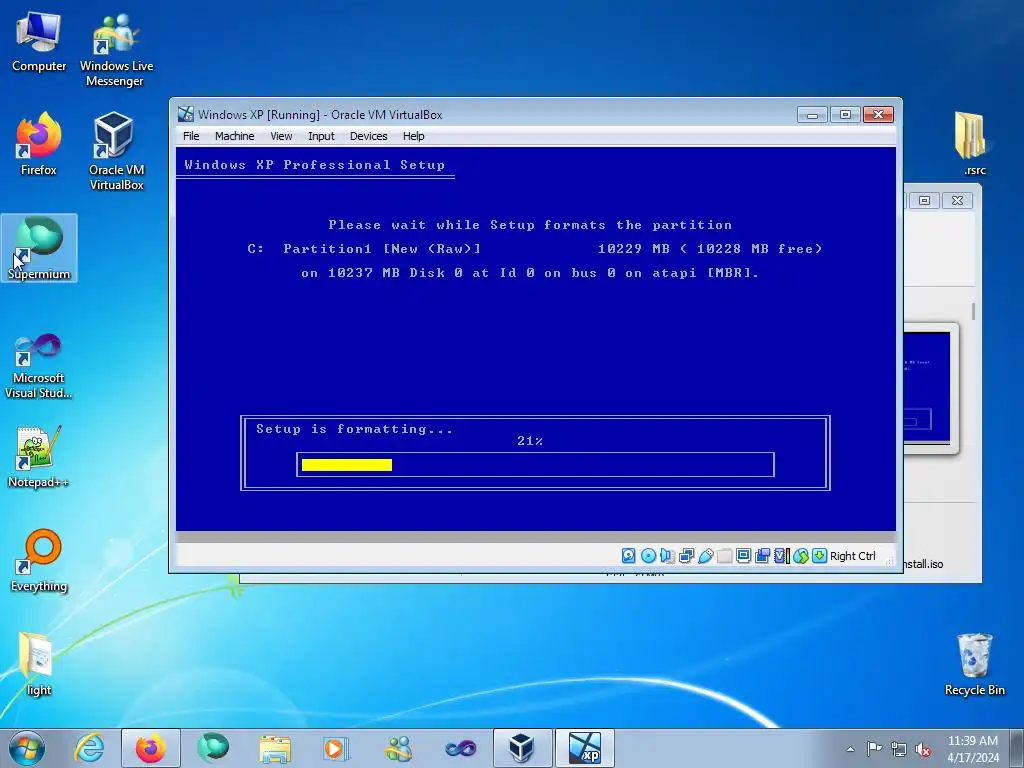
Task: Select the Notepad++ desktop shortcut
Action: click(39, 457)
